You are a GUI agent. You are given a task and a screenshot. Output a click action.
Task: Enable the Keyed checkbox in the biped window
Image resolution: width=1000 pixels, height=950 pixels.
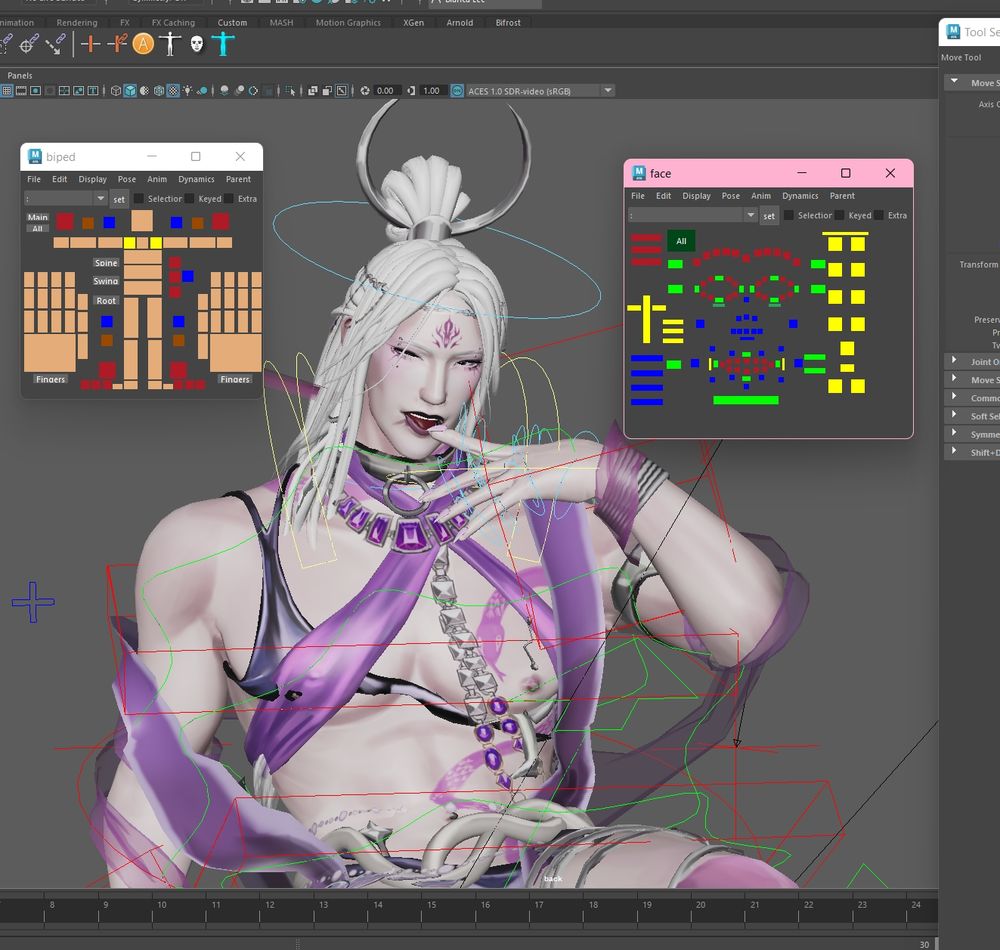[189, 199]
